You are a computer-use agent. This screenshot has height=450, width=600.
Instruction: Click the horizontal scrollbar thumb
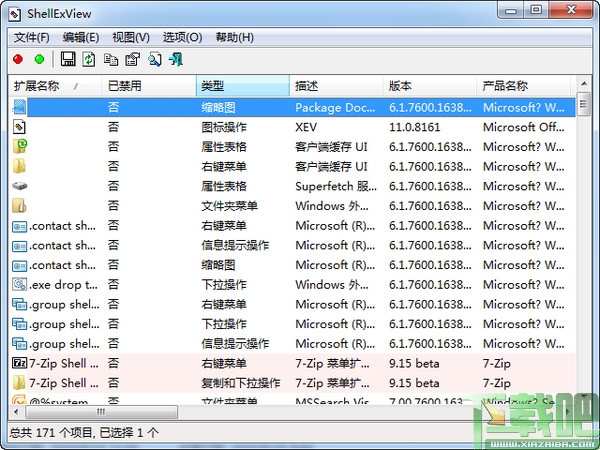[101, 412]
